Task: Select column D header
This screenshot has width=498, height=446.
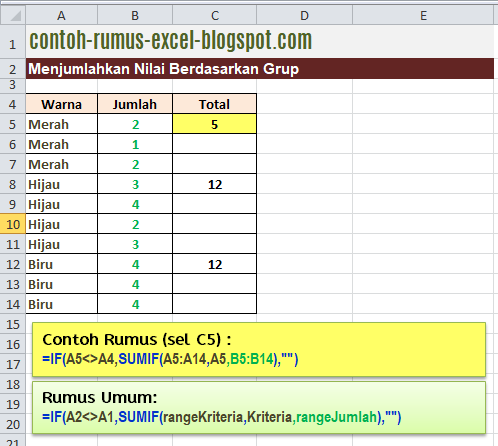Action: pyautogui.click(x=304, y=15)
